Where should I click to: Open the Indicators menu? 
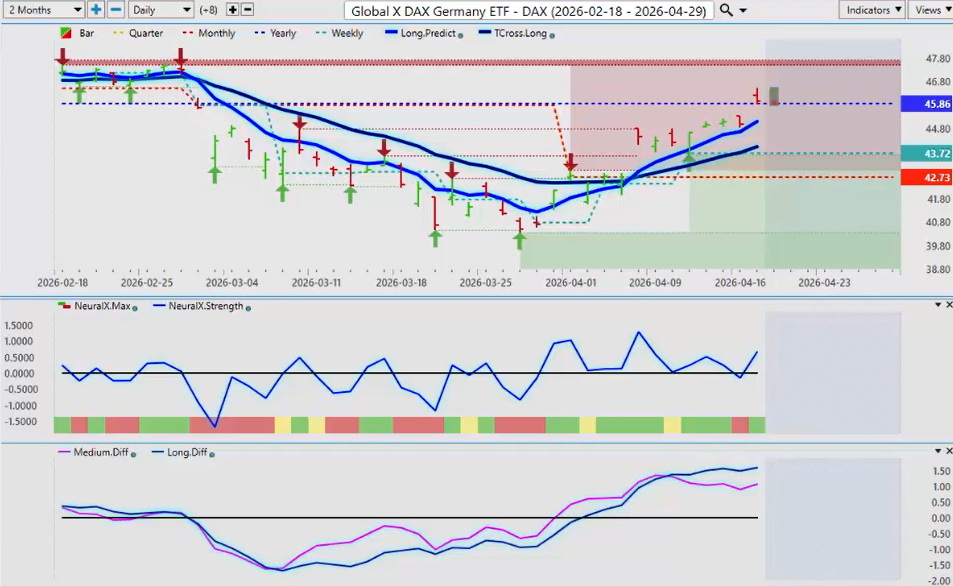tap(872, 9)
